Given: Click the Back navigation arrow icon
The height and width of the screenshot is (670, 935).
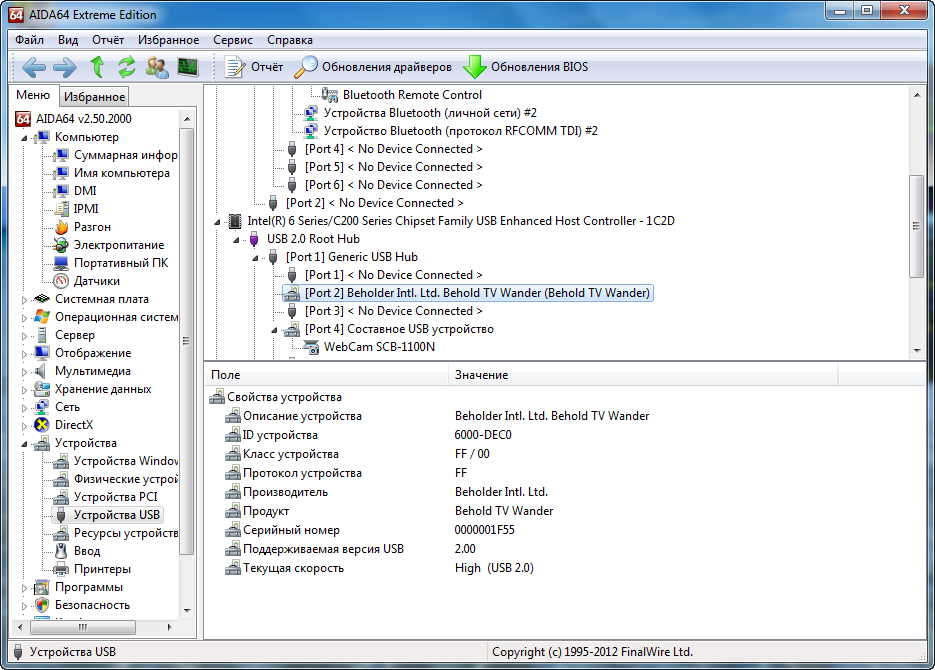Looking at the screenshot, I should (x=34, y=67).
